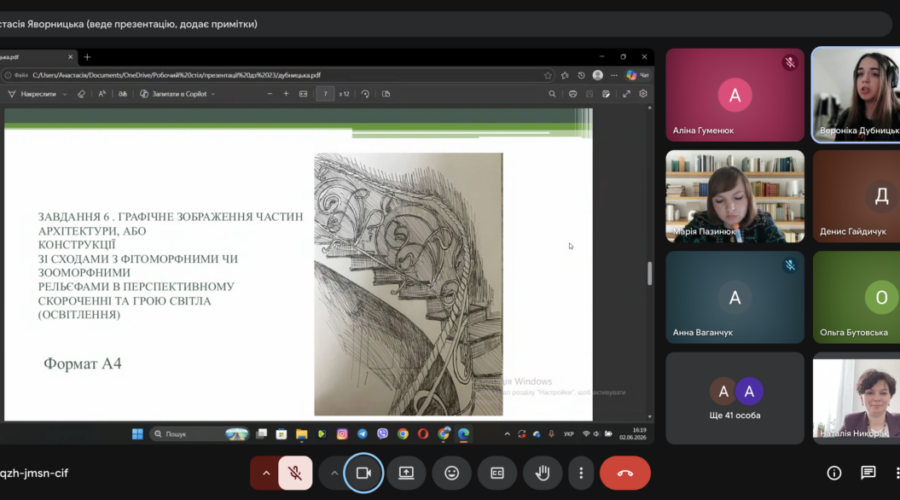The width and height of the screenshot is (900, 500).
Task: Open the Copilot chat button in Edge
Action: click(x=637, y=75)
